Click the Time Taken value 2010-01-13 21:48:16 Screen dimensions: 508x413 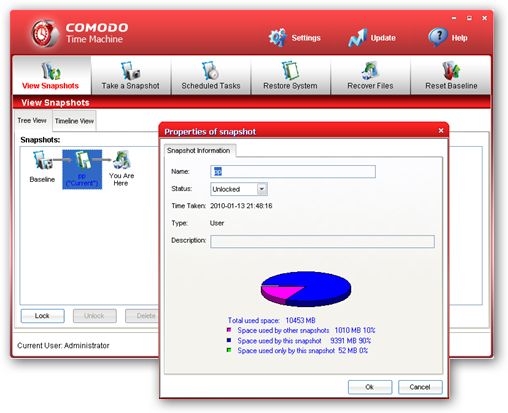pyautogui.click(x=241, y=206)
